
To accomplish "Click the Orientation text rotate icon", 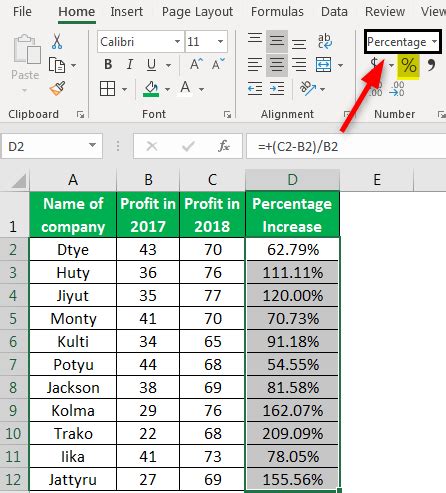I will click(x=308, y=89).
